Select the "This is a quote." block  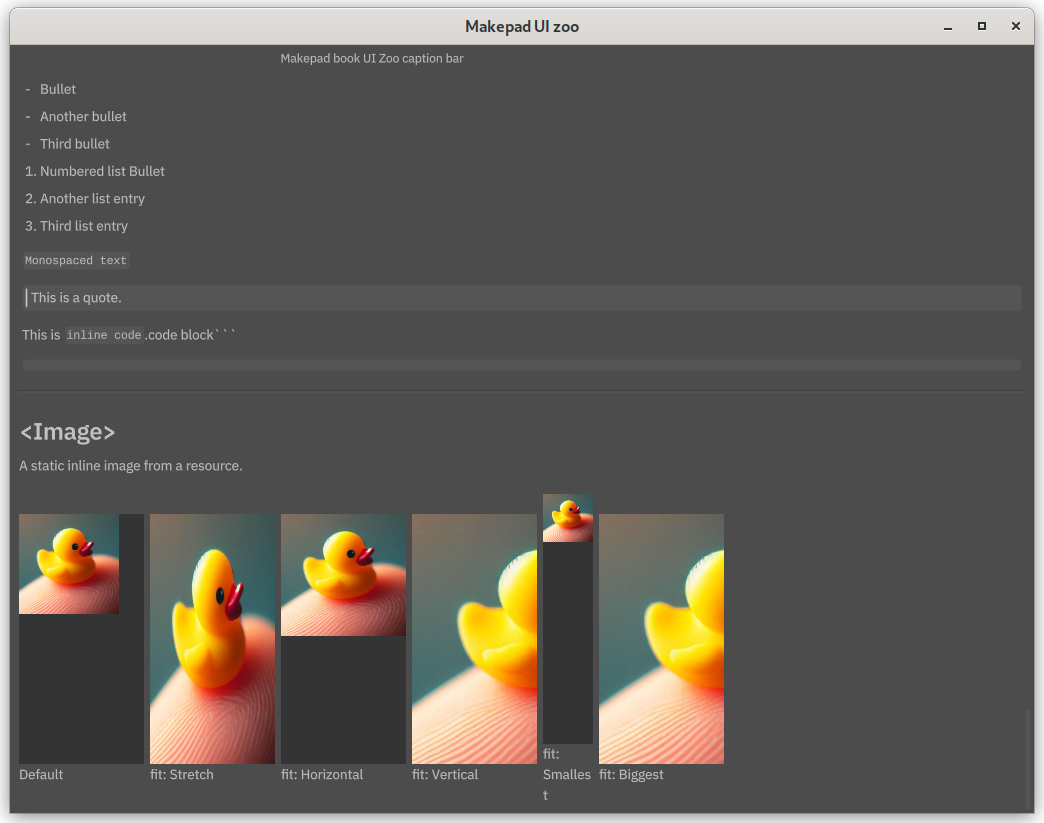point(75,297)
